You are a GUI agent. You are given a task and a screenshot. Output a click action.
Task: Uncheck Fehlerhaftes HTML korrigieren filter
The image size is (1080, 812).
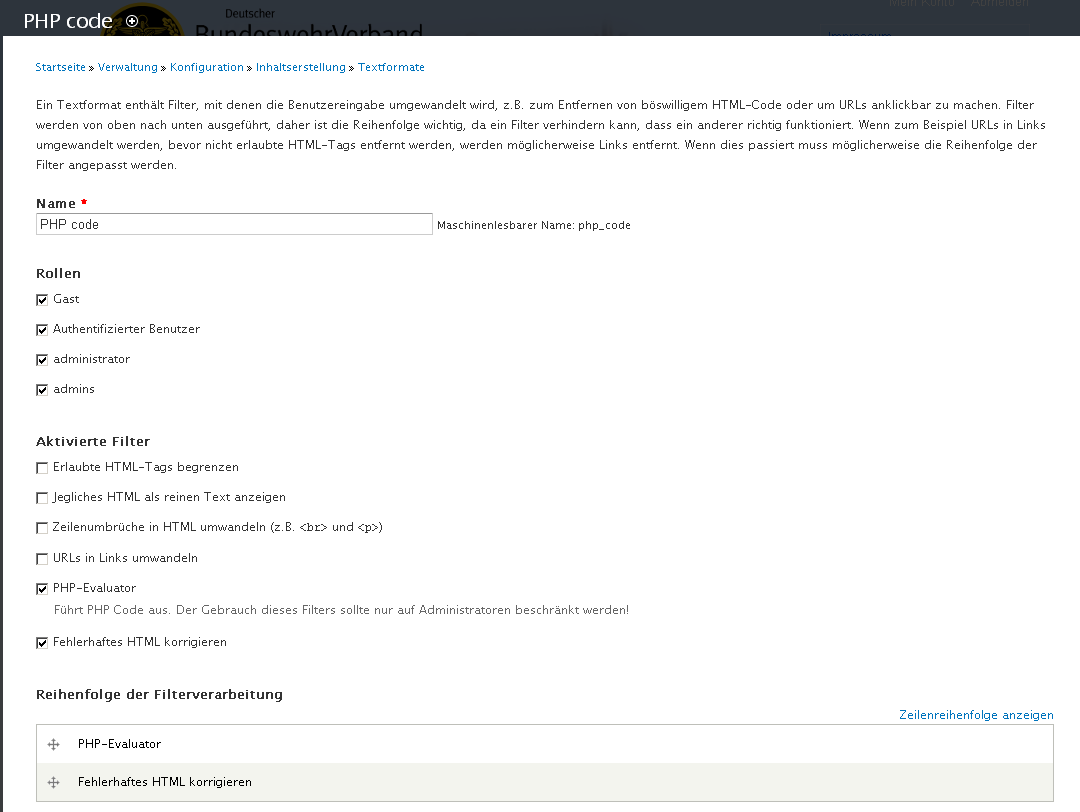(x=42, y=642)
